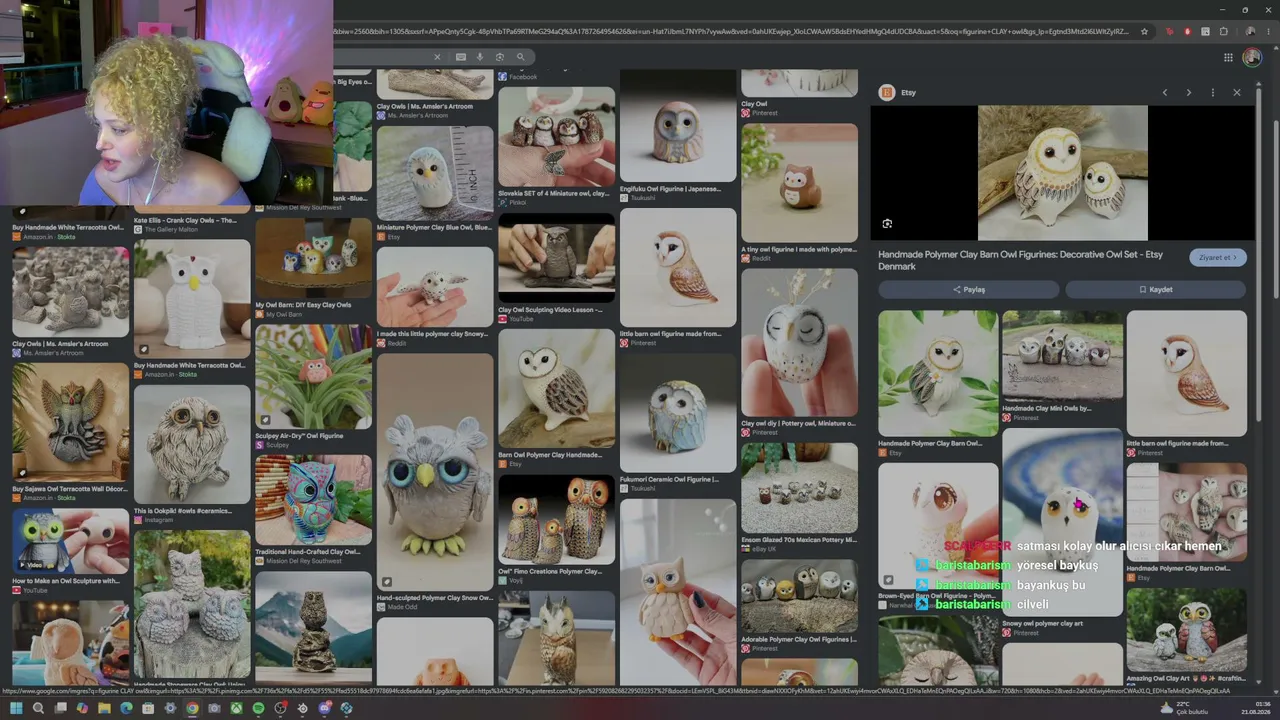Search by image with Google Lens
Viewport: 1280px width, 720px height.
500,57
